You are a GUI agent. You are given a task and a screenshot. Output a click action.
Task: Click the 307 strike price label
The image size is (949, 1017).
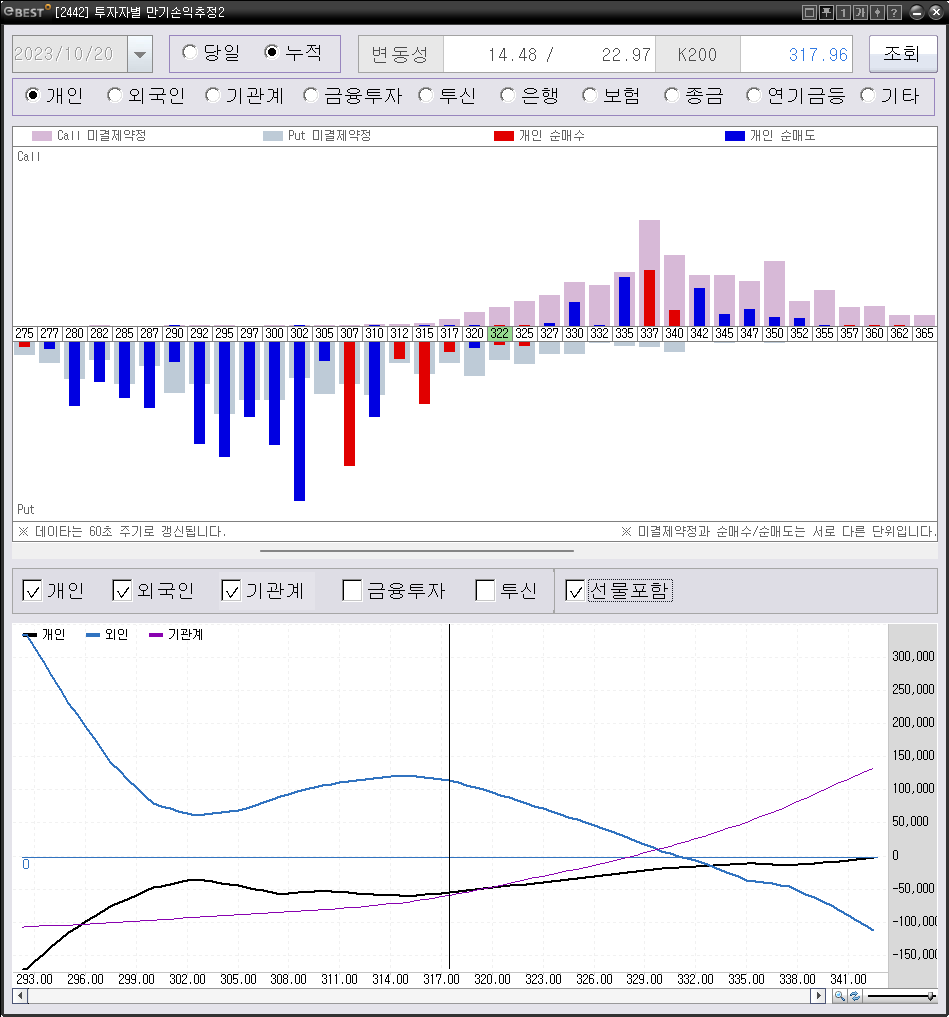350,333
